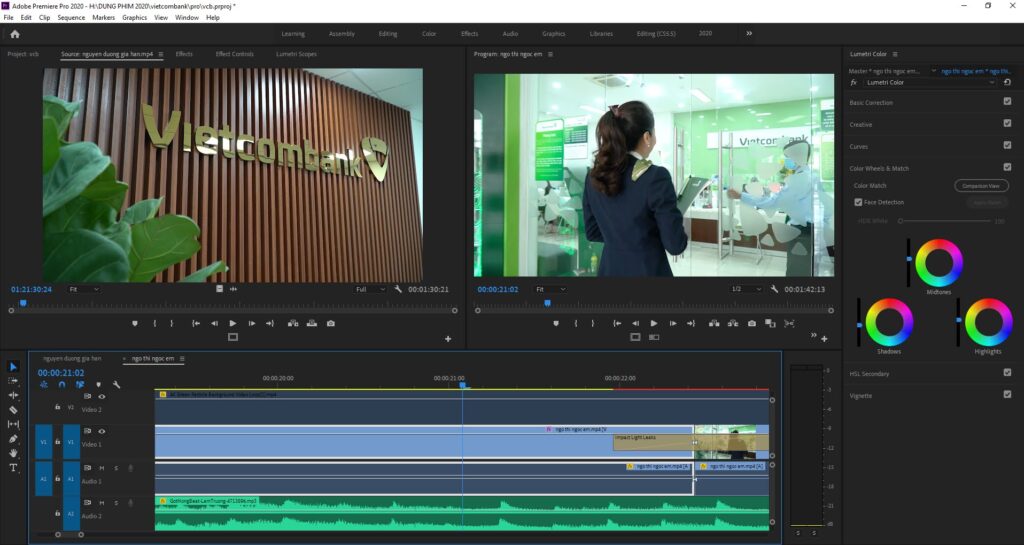
Task: Disable the Creative section checkbox
Action: [1007, 123]
